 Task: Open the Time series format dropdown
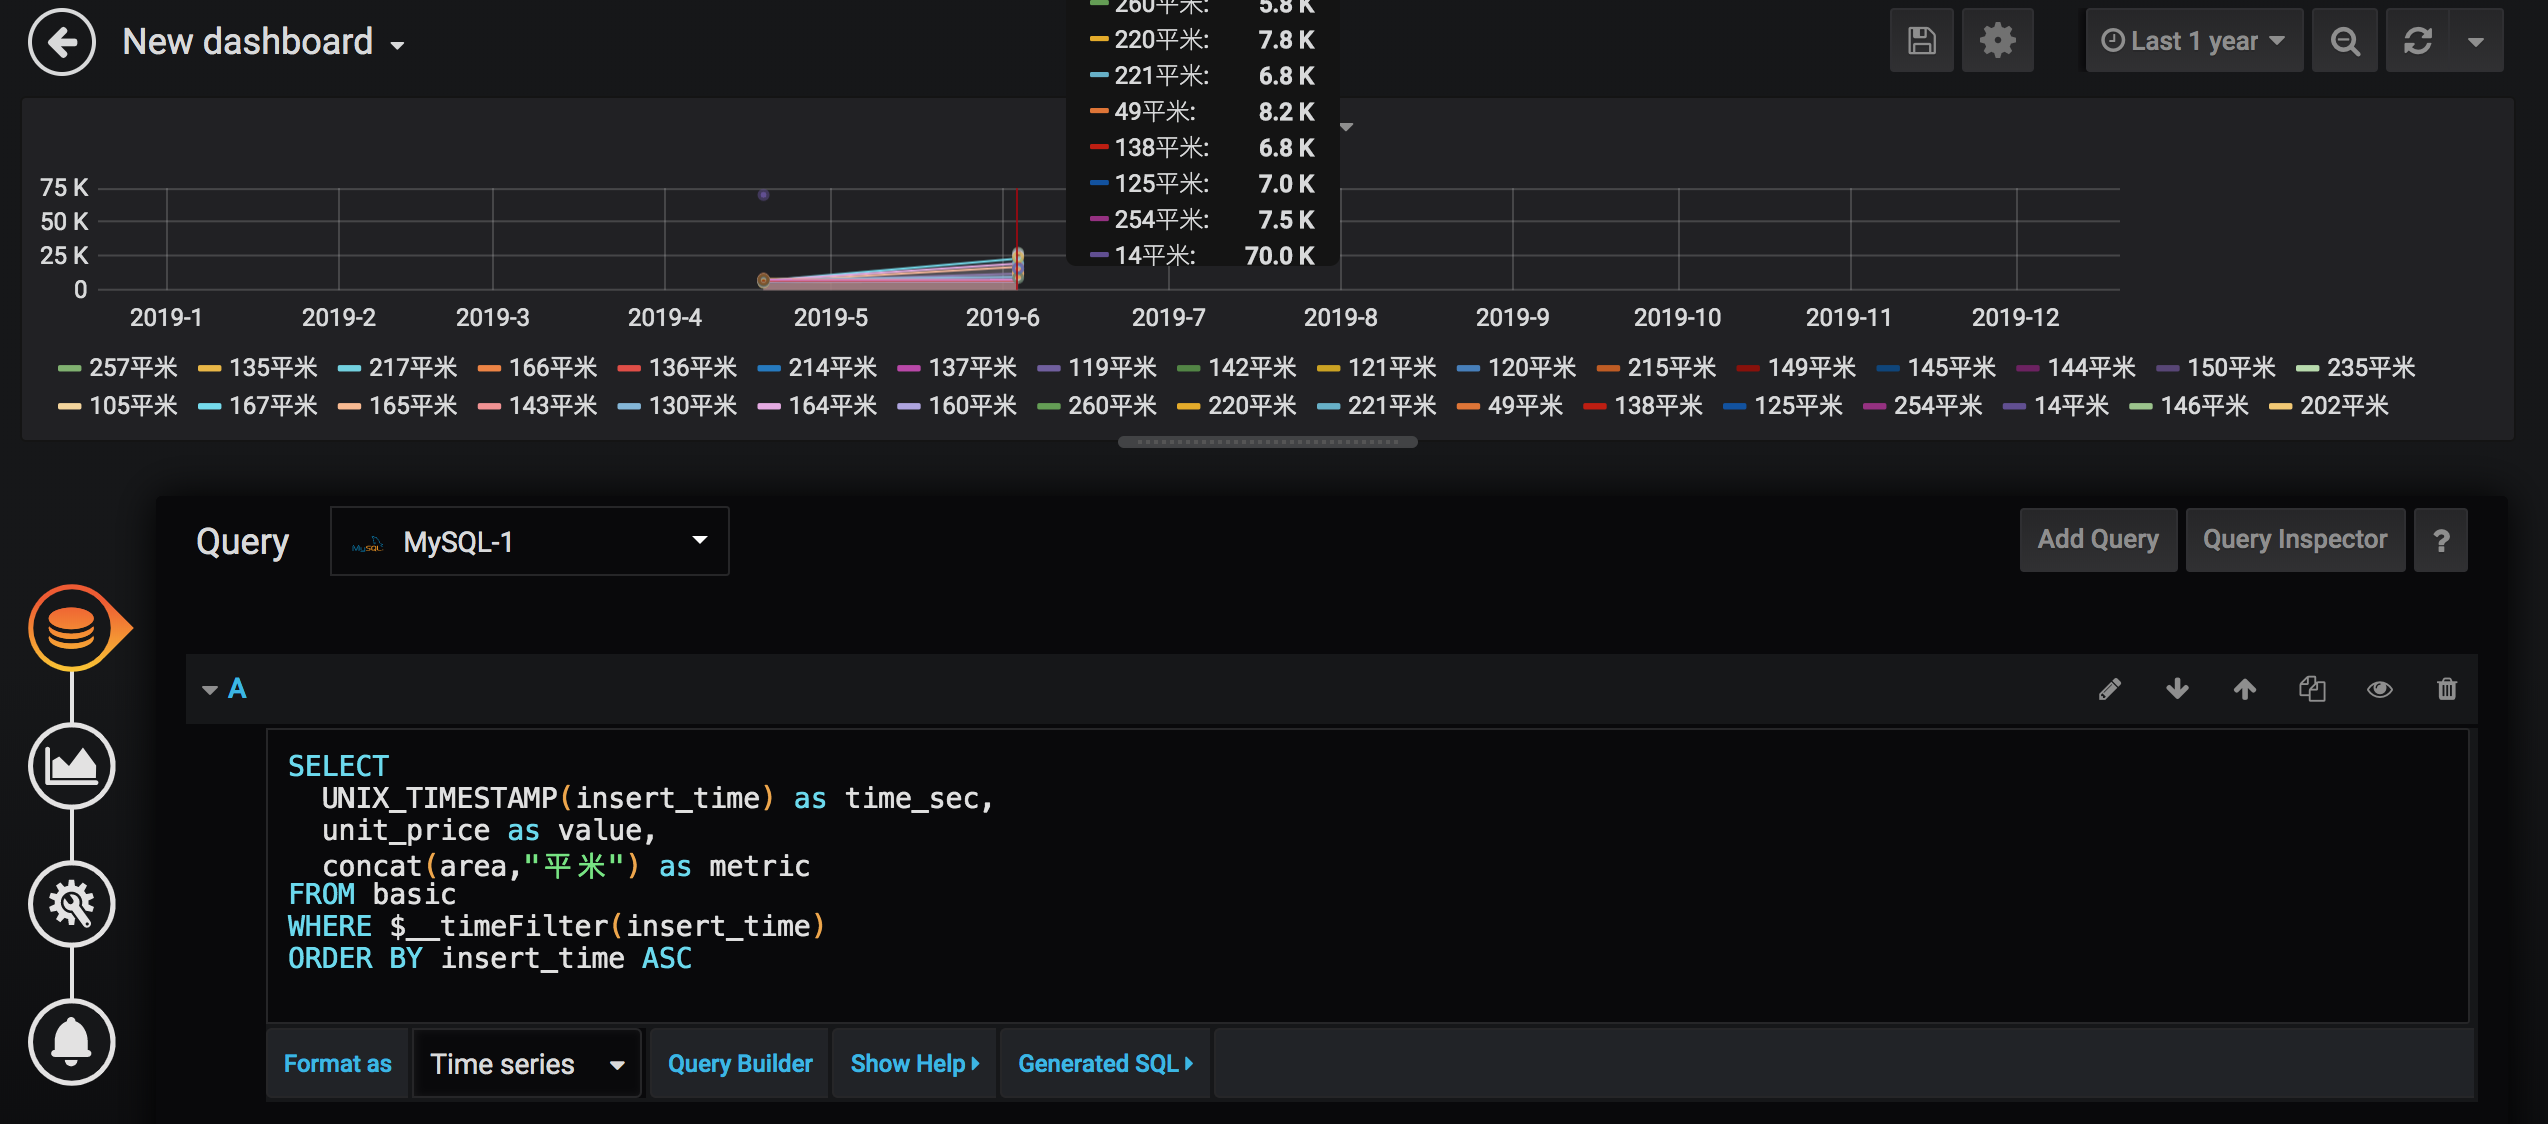coord(527,1064)
